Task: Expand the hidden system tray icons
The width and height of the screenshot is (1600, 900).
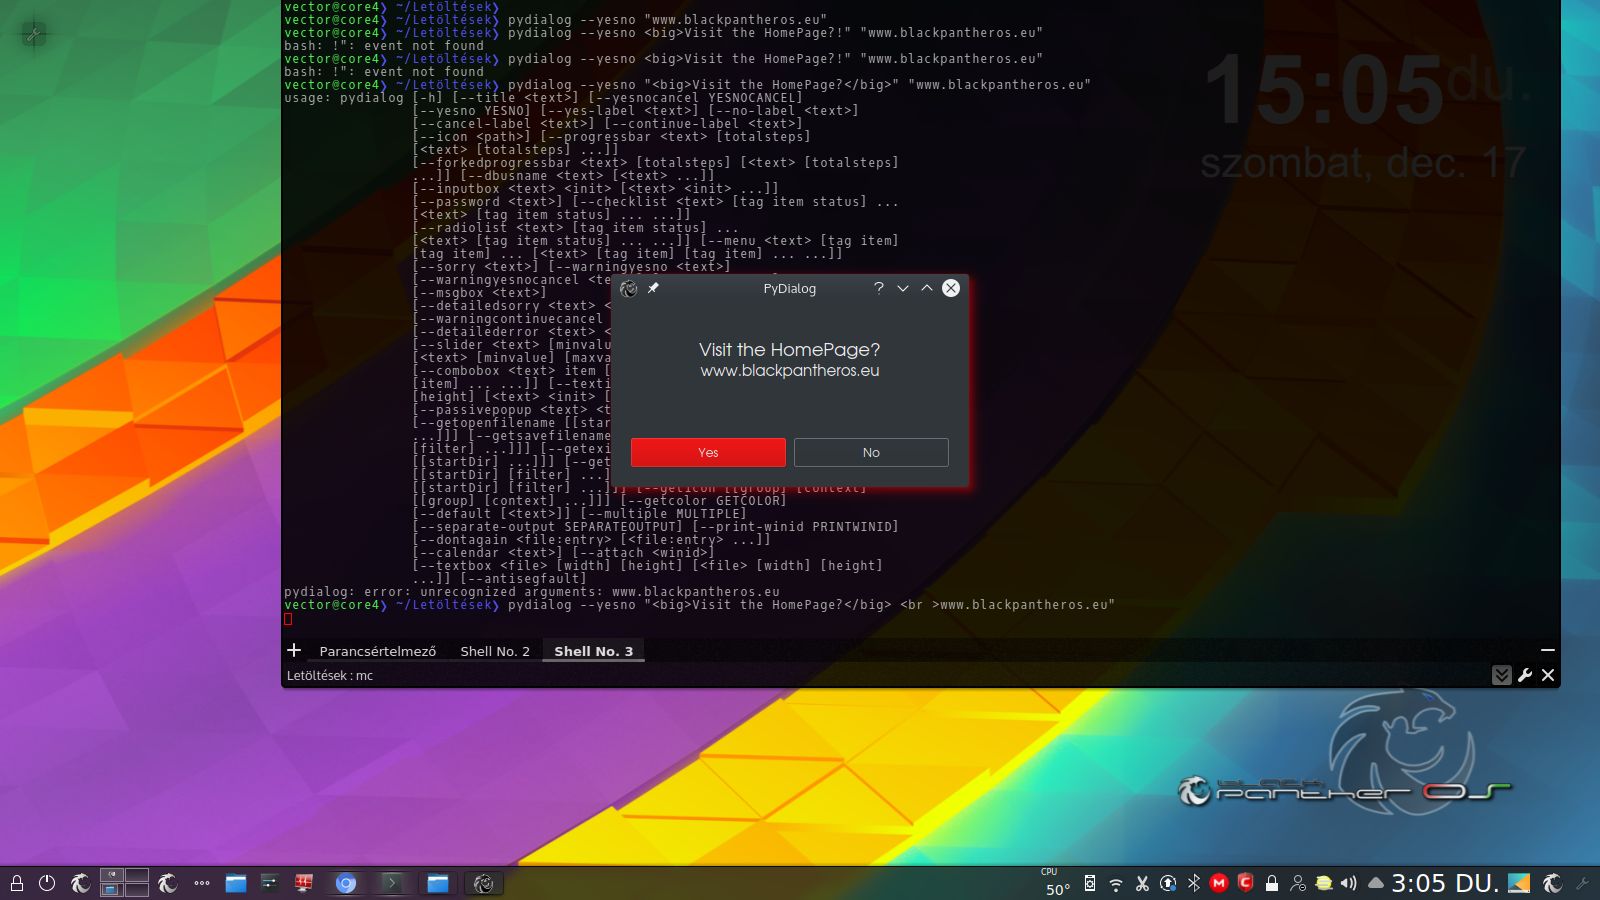Action: pyautogui.click(x=1376, y=883)
